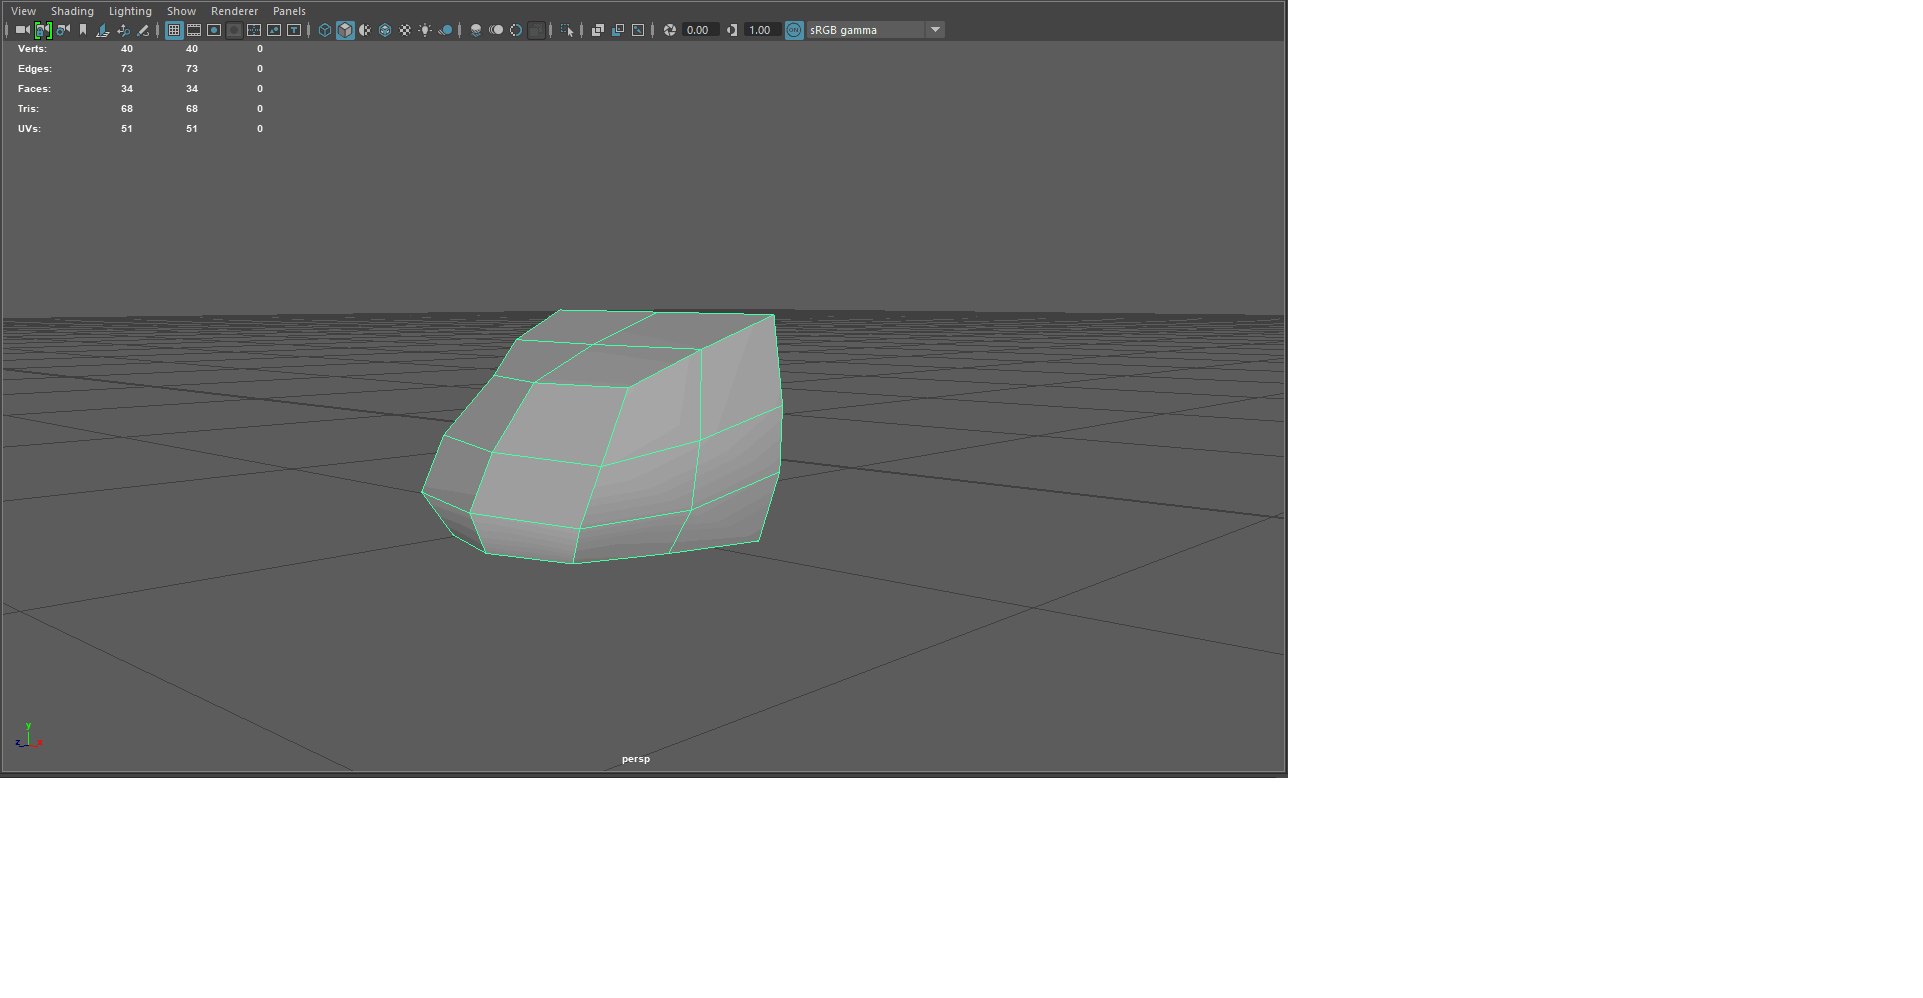
Task: Open Camera Attributes icon
Action: coord(63,30)
